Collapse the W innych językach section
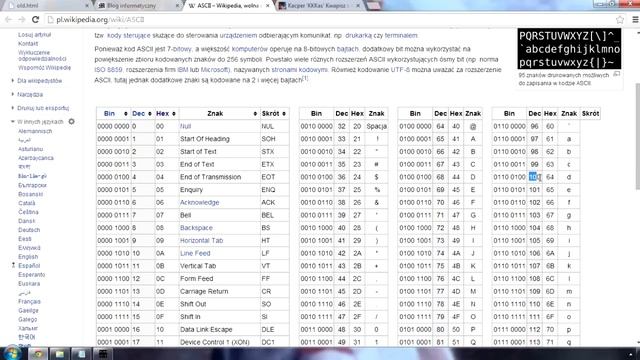 [x=40, y=122]
